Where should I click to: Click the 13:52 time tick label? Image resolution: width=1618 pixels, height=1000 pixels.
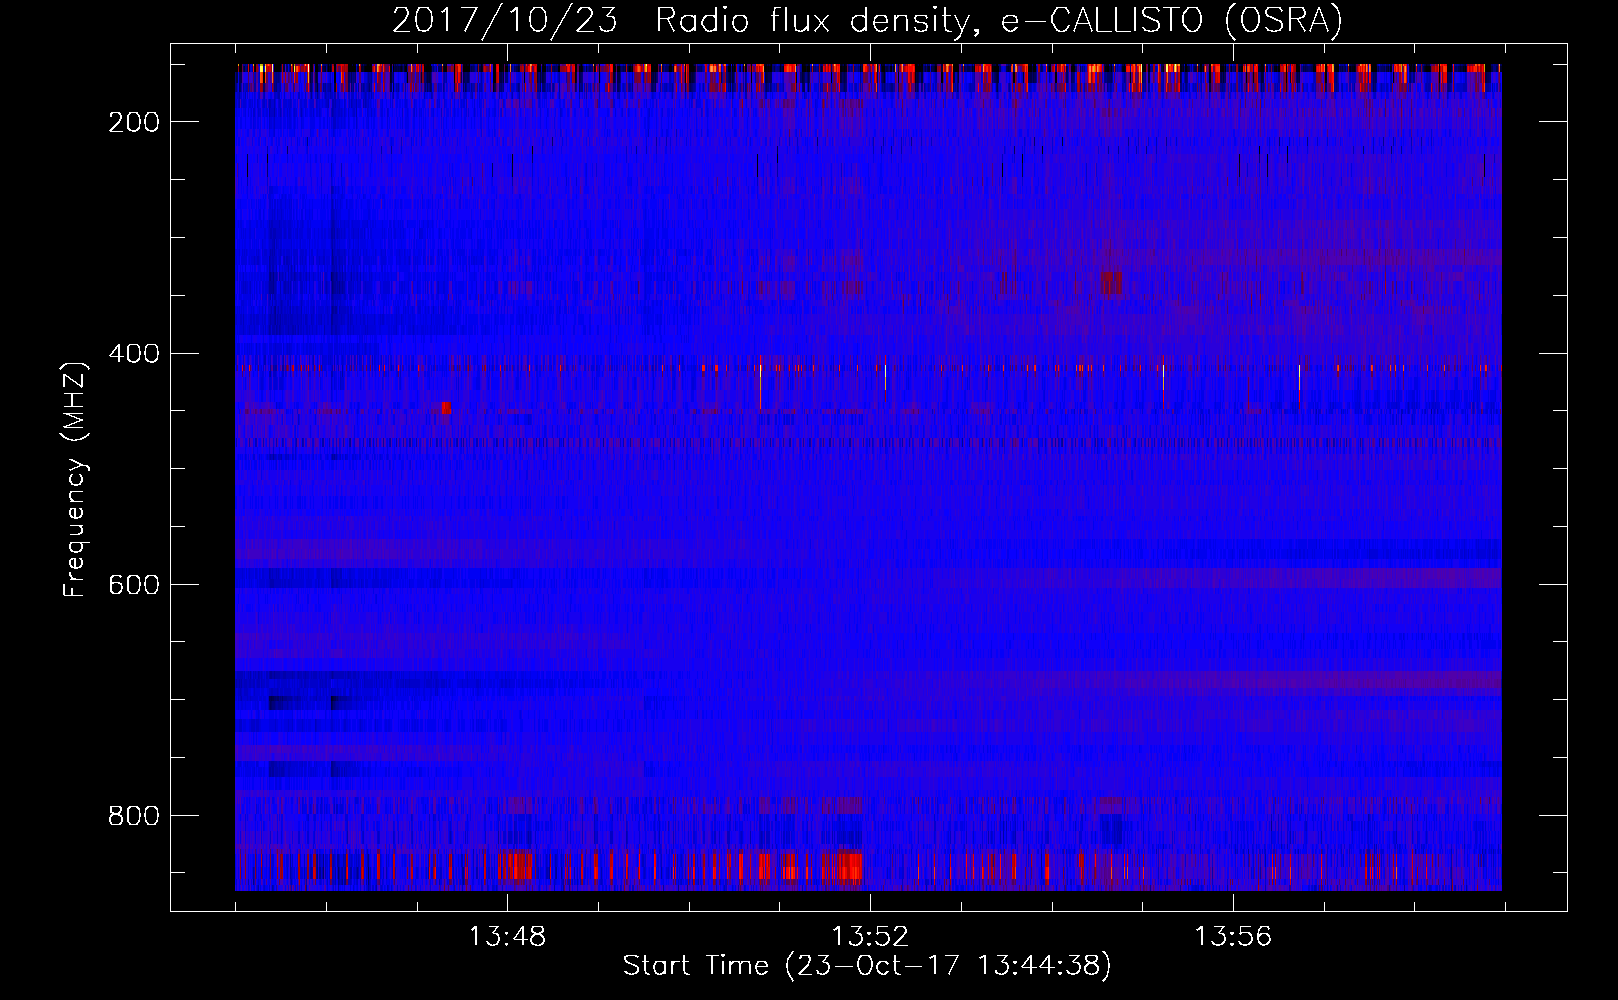point(870,937)
